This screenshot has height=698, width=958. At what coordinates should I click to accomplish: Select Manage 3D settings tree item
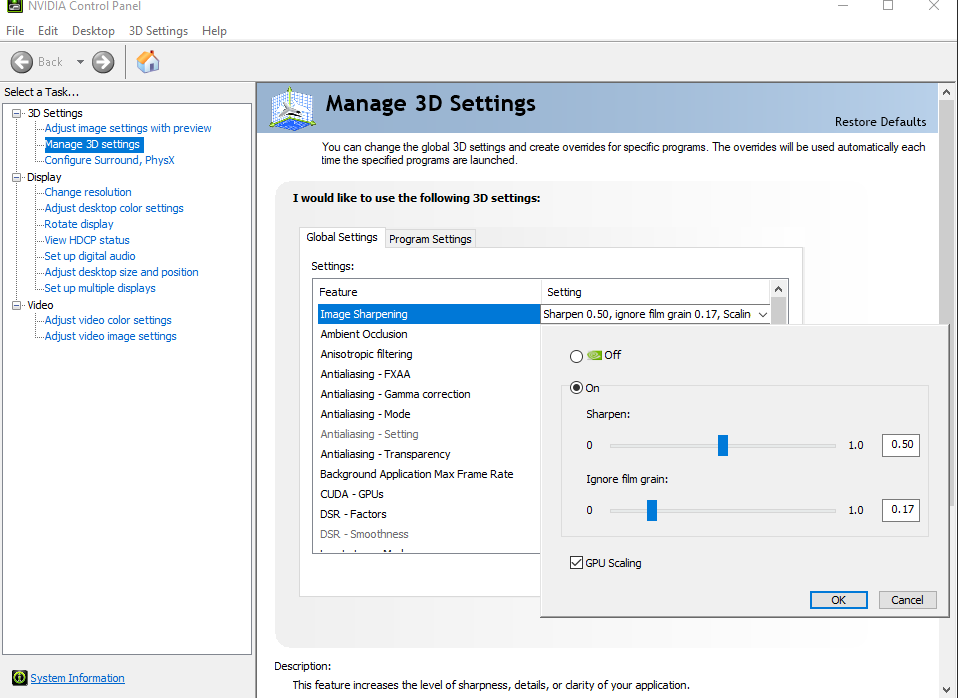[x=92, y=144]
